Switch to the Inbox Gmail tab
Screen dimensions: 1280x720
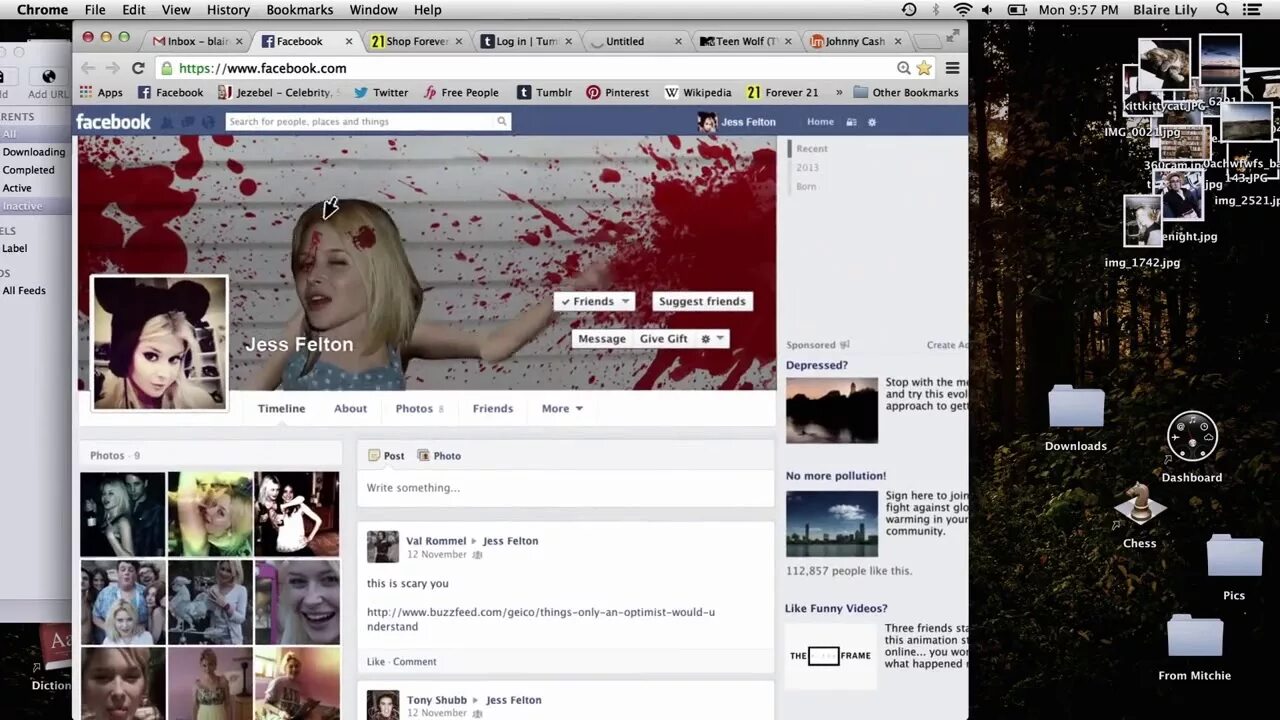click(195, 41)
